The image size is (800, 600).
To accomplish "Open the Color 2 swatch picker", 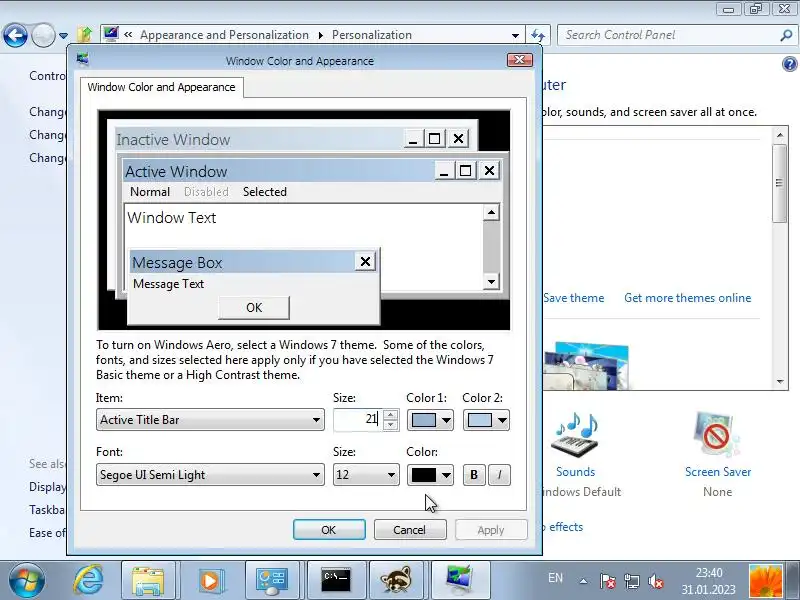I will [x=486, y=420].
